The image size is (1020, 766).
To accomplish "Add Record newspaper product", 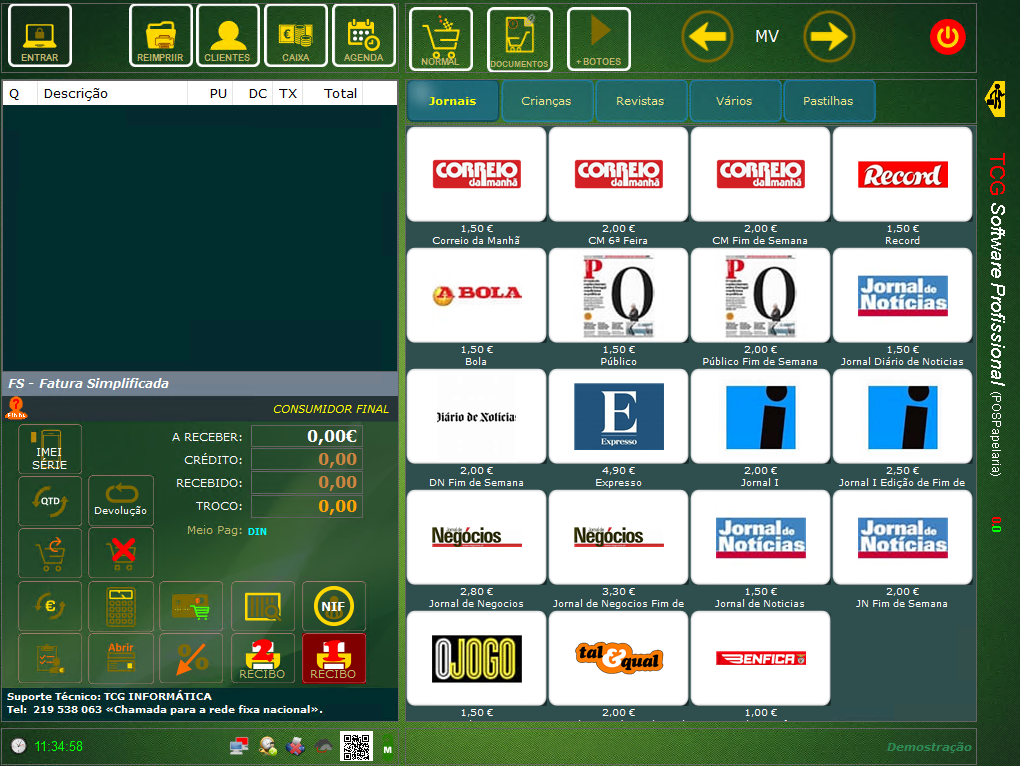I will (x=902, y=174).
